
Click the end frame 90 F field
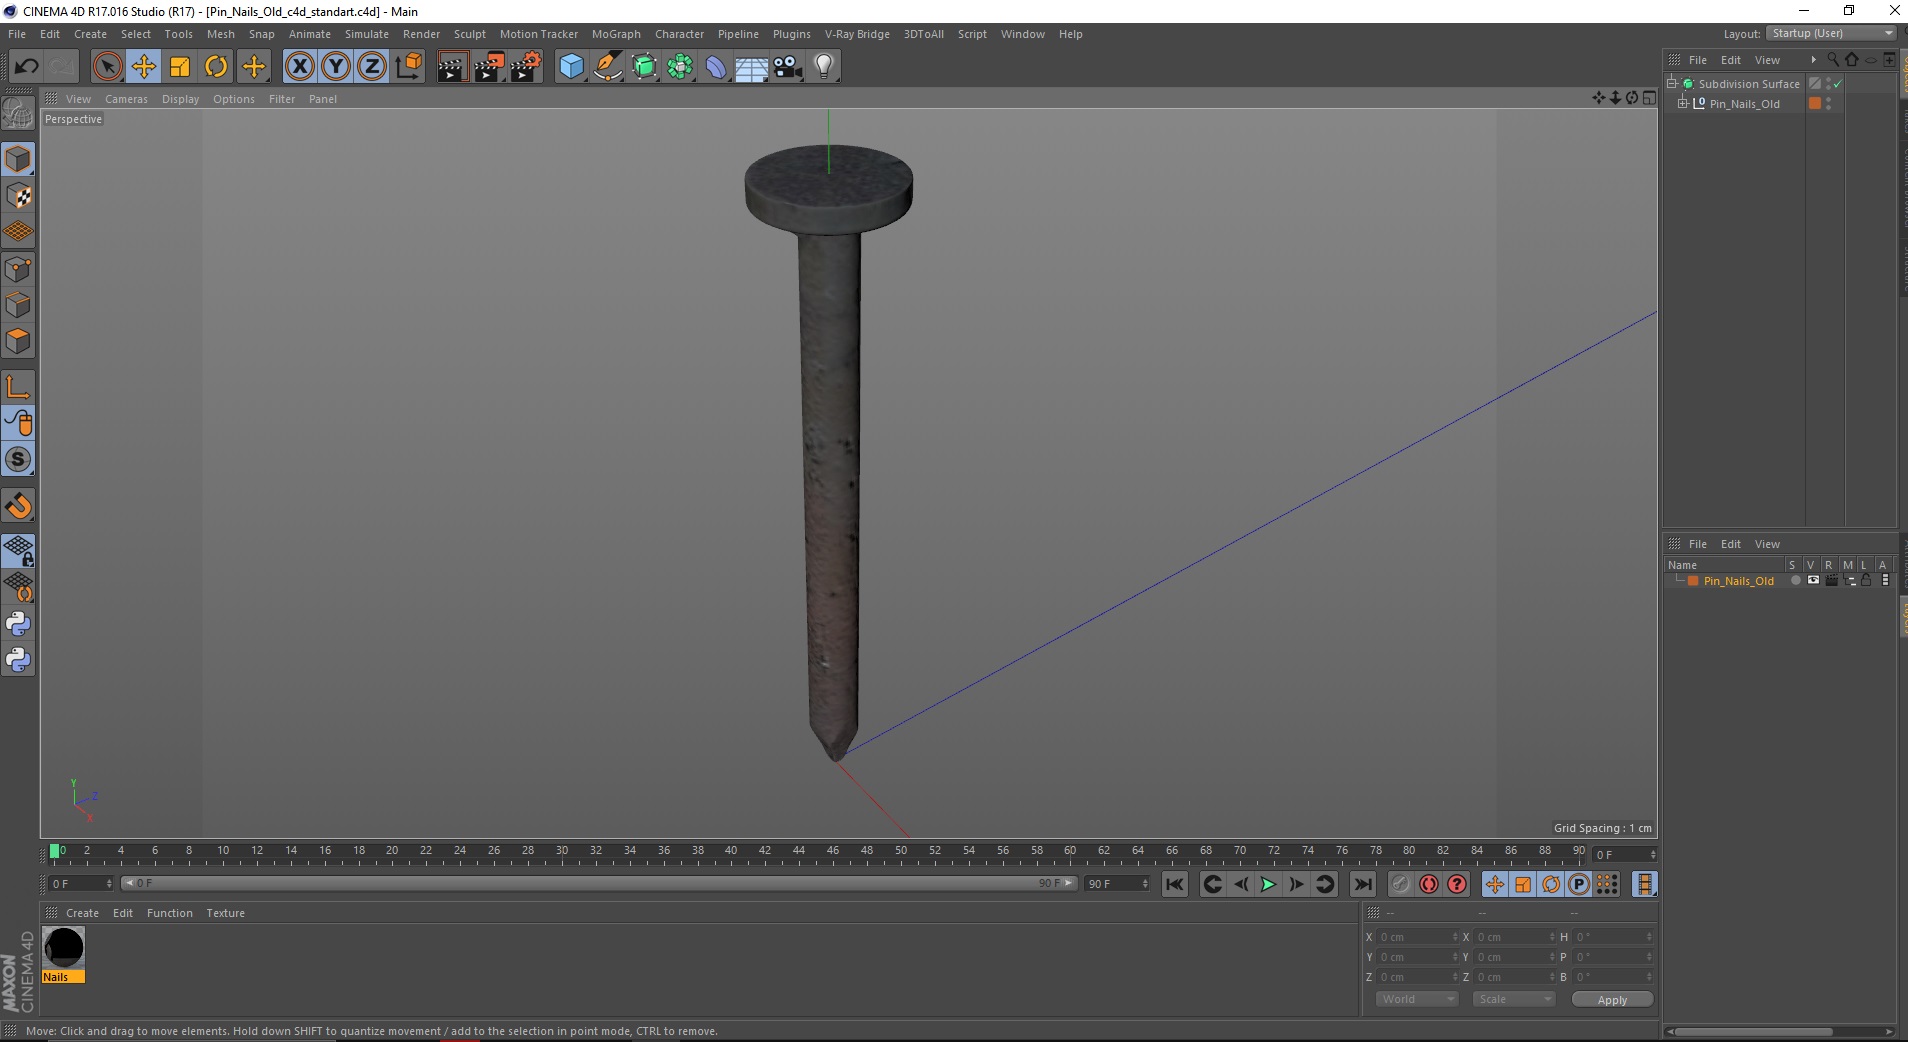1117,884
